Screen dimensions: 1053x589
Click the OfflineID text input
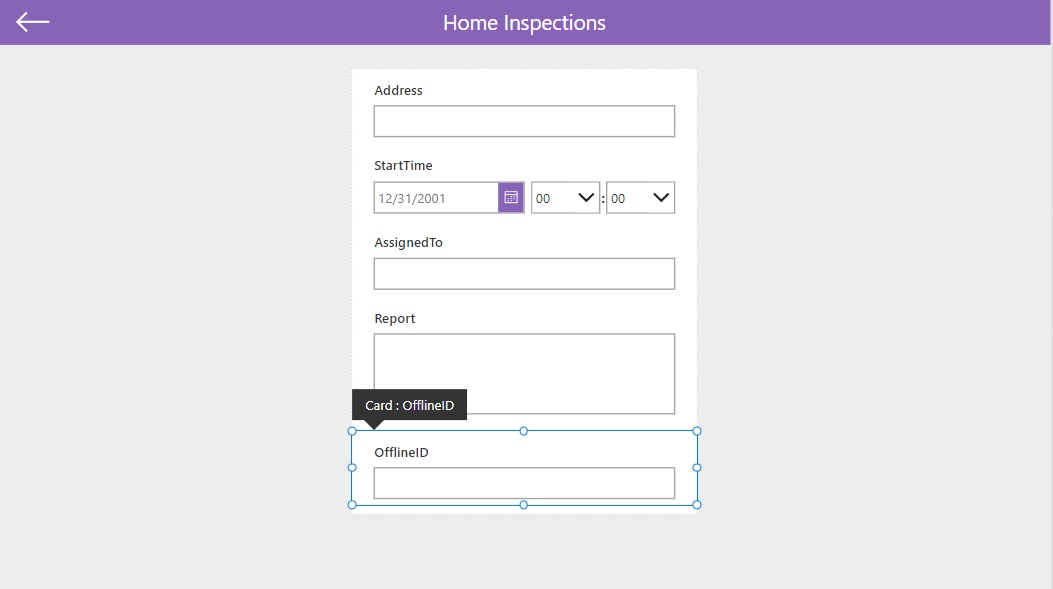coord(524,483)
